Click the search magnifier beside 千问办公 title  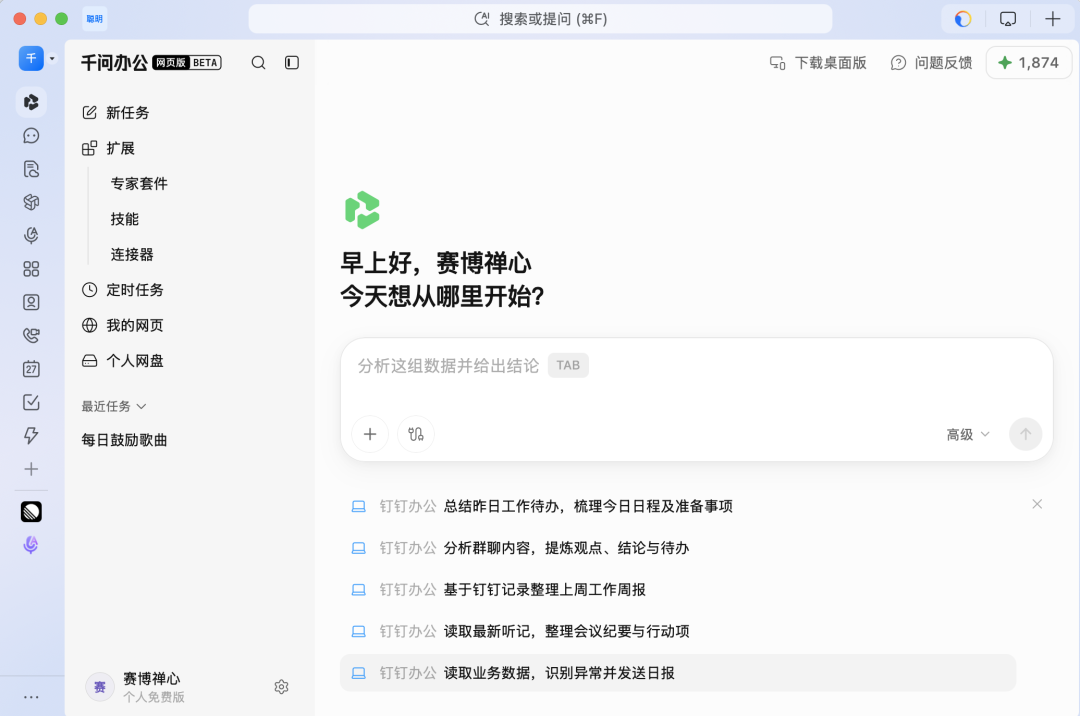coord(258,63)
